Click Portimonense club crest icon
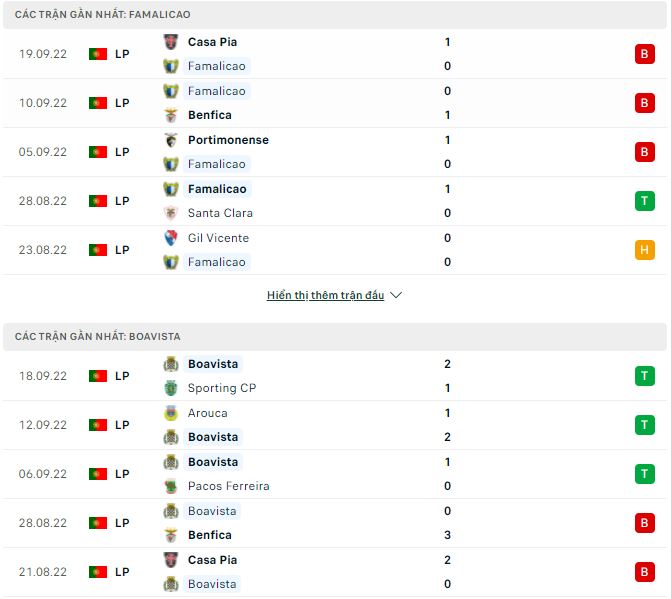 (171, 140)
